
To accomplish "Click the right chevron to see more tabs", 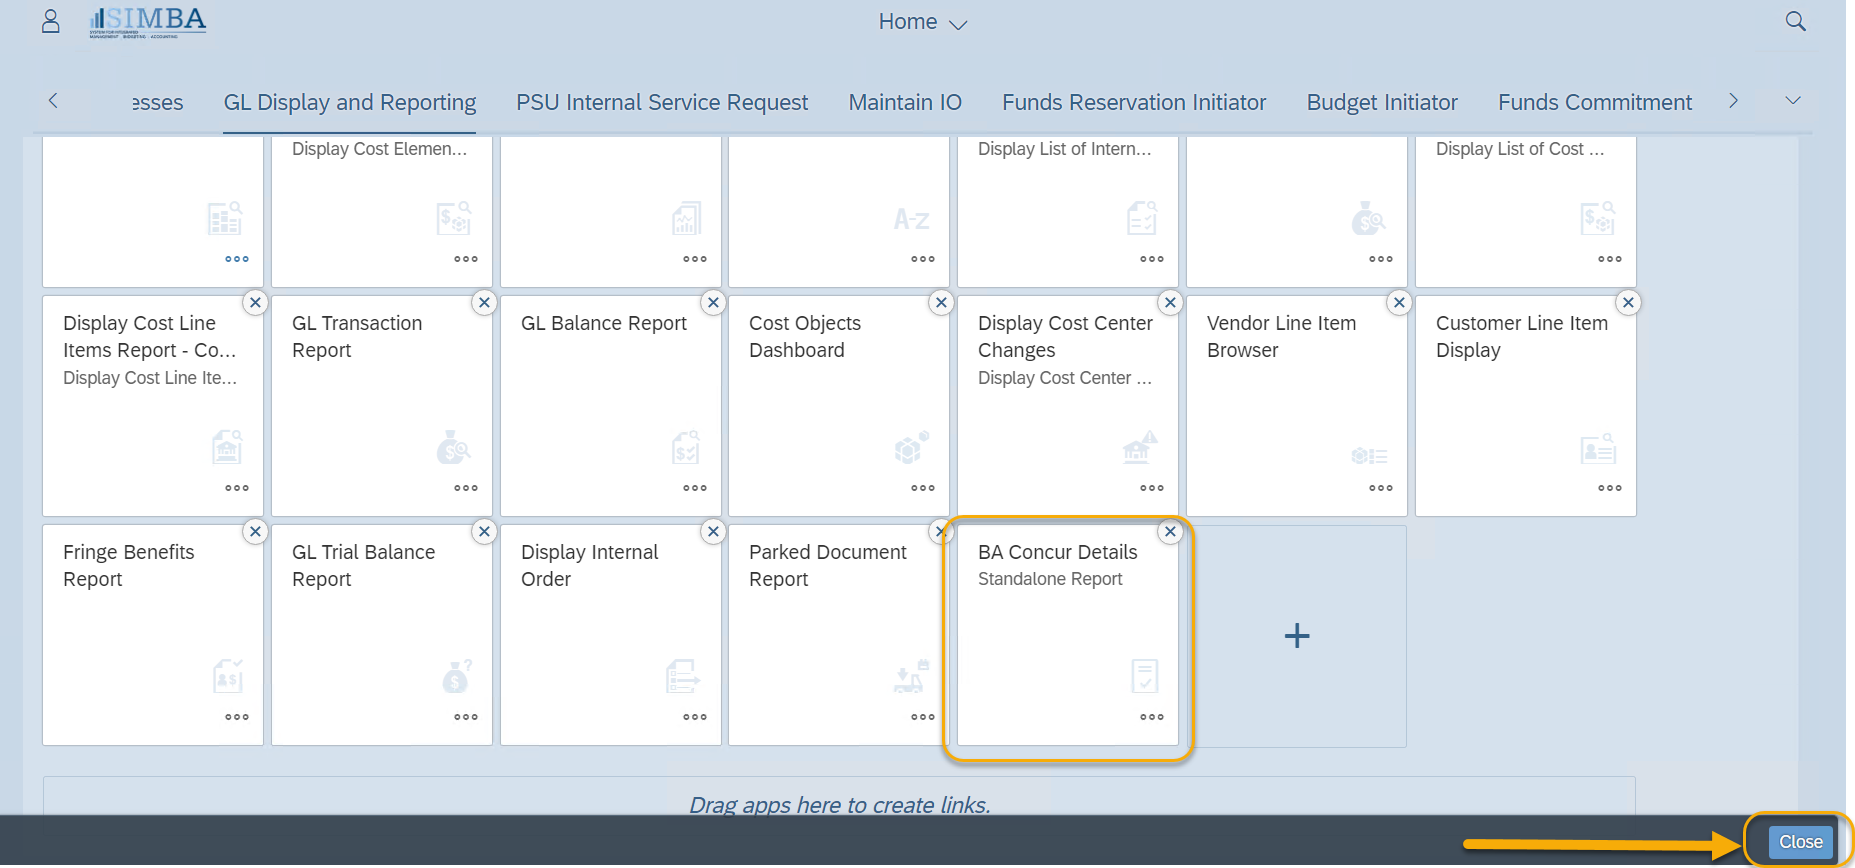I will pos(1733,101).
